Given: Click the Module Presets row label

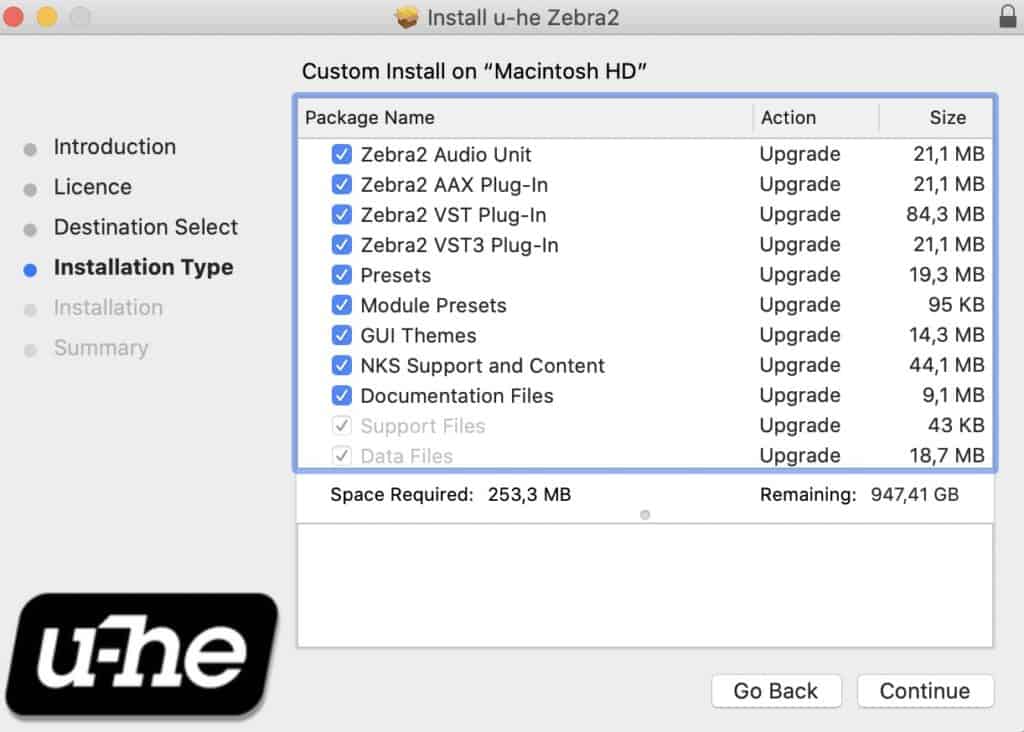Looking at the screenshot, I should 434,305.
